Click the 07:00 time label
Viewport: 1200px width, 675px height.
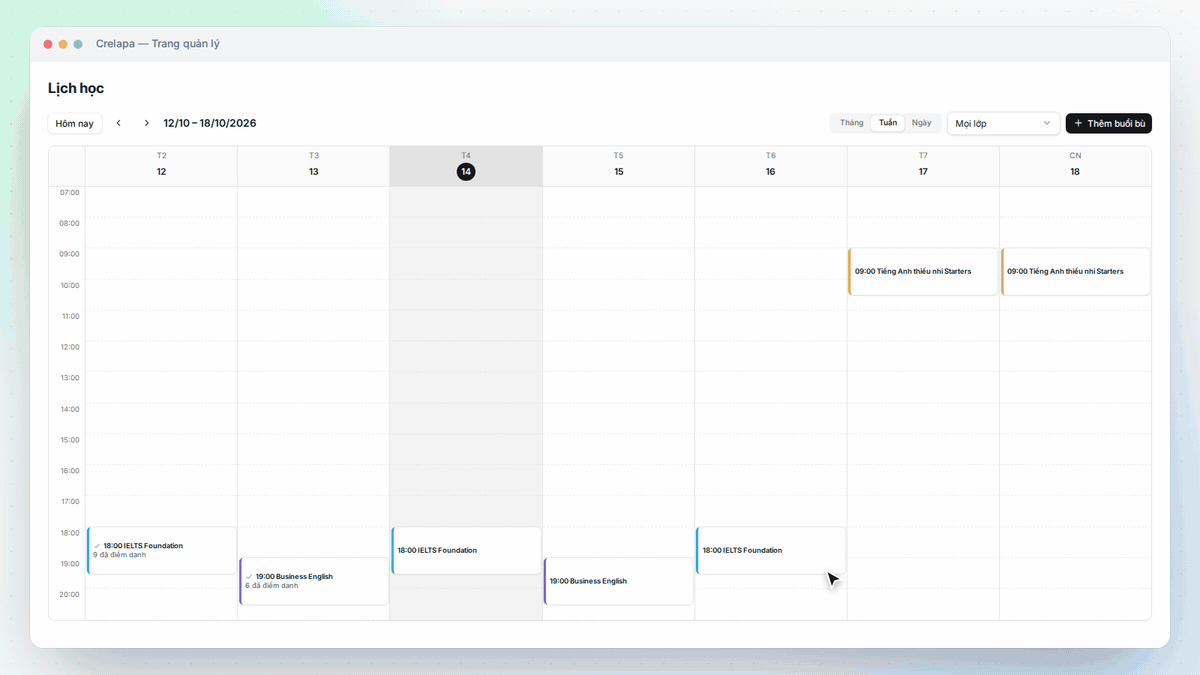pos(69,192)
